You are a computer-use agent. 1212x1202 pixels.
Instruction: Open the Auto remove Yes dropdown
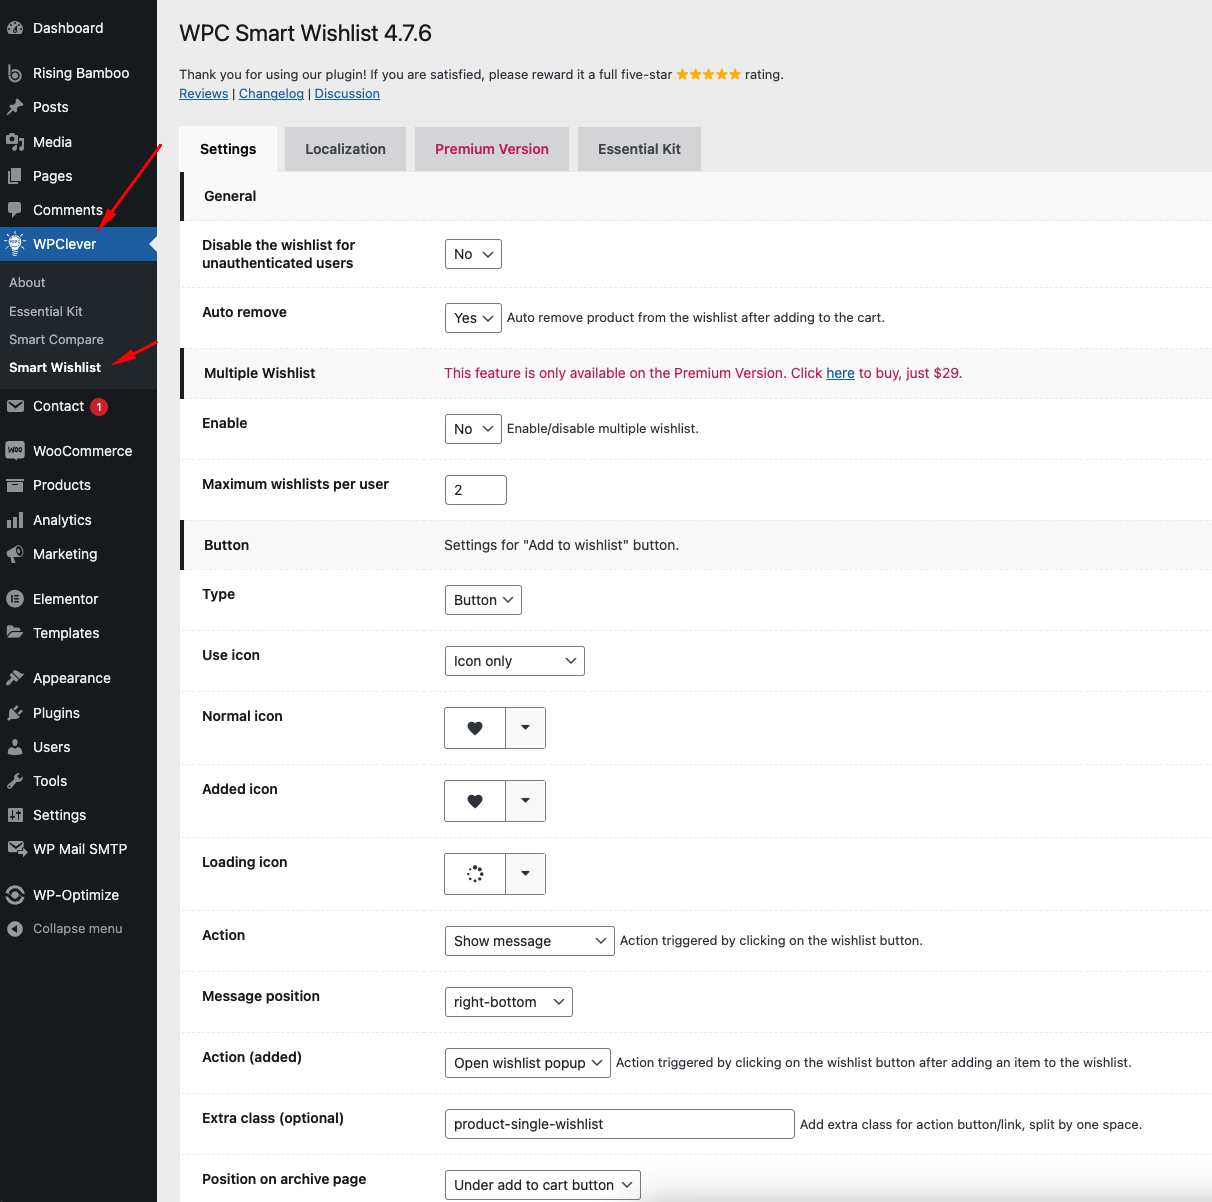coord(473,318)
